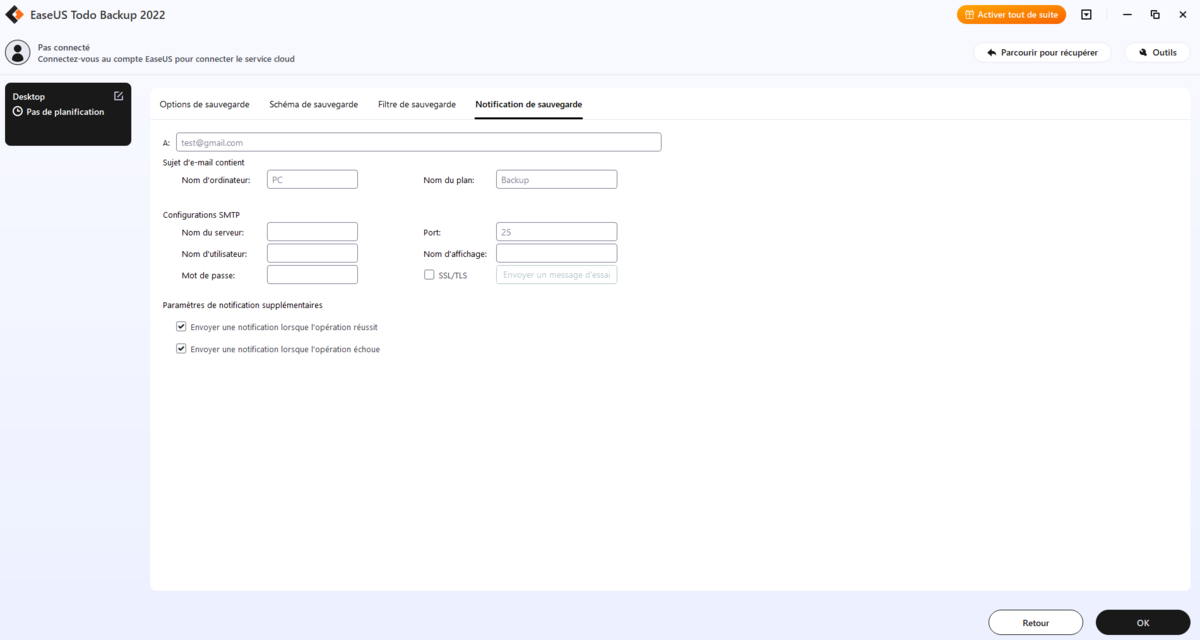Image resolution: width=1200 pixels, height=640 pixels.
Task: Click Parcourir pour récupérer button
Action: pyautogui.click(x=1042, y=52)
